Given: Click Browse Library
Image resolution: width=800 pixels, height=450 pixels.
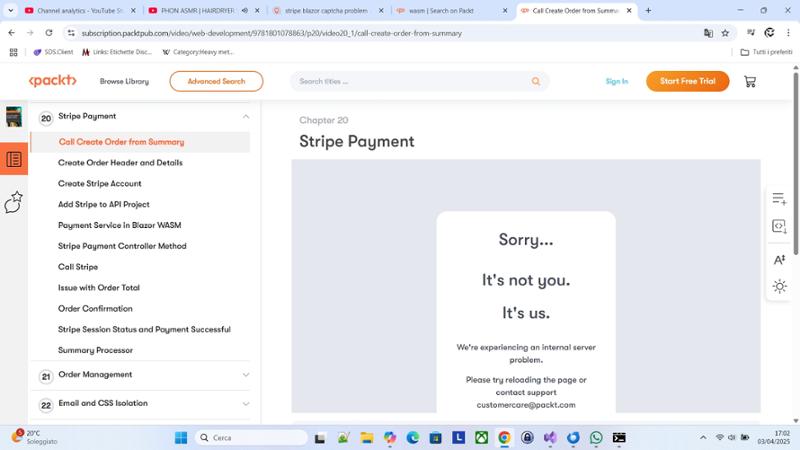Looking at the screenshot, I should [124, 81].
